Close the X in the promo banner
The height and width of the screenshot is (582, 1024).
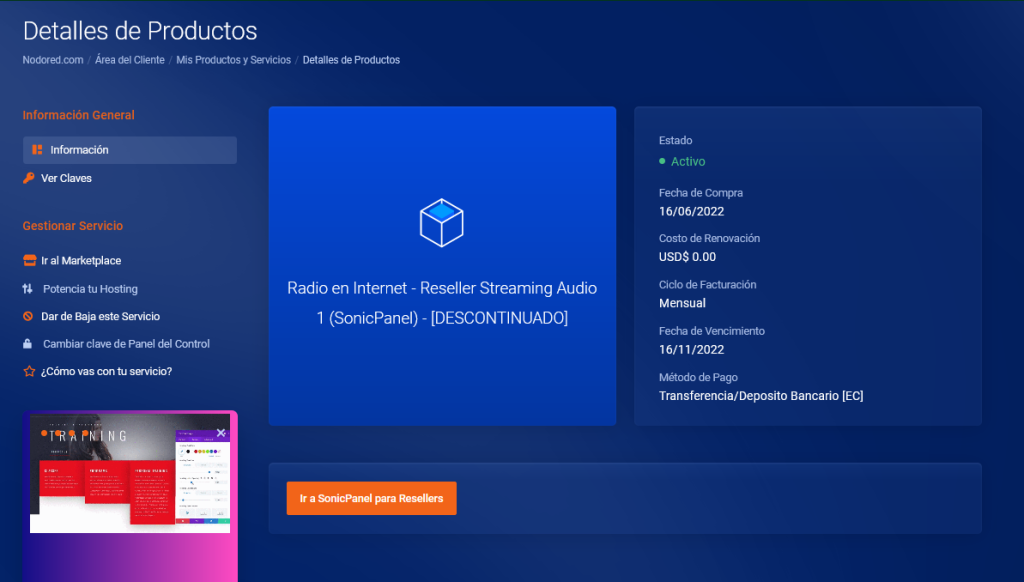(x=221, y=432)
